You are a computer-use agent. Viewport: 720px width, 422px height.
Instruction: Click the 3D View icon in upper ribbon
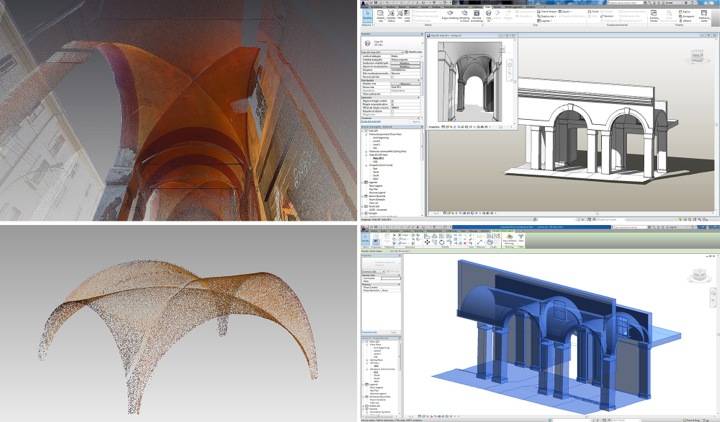pyautogui.click(x=489, y=14)
